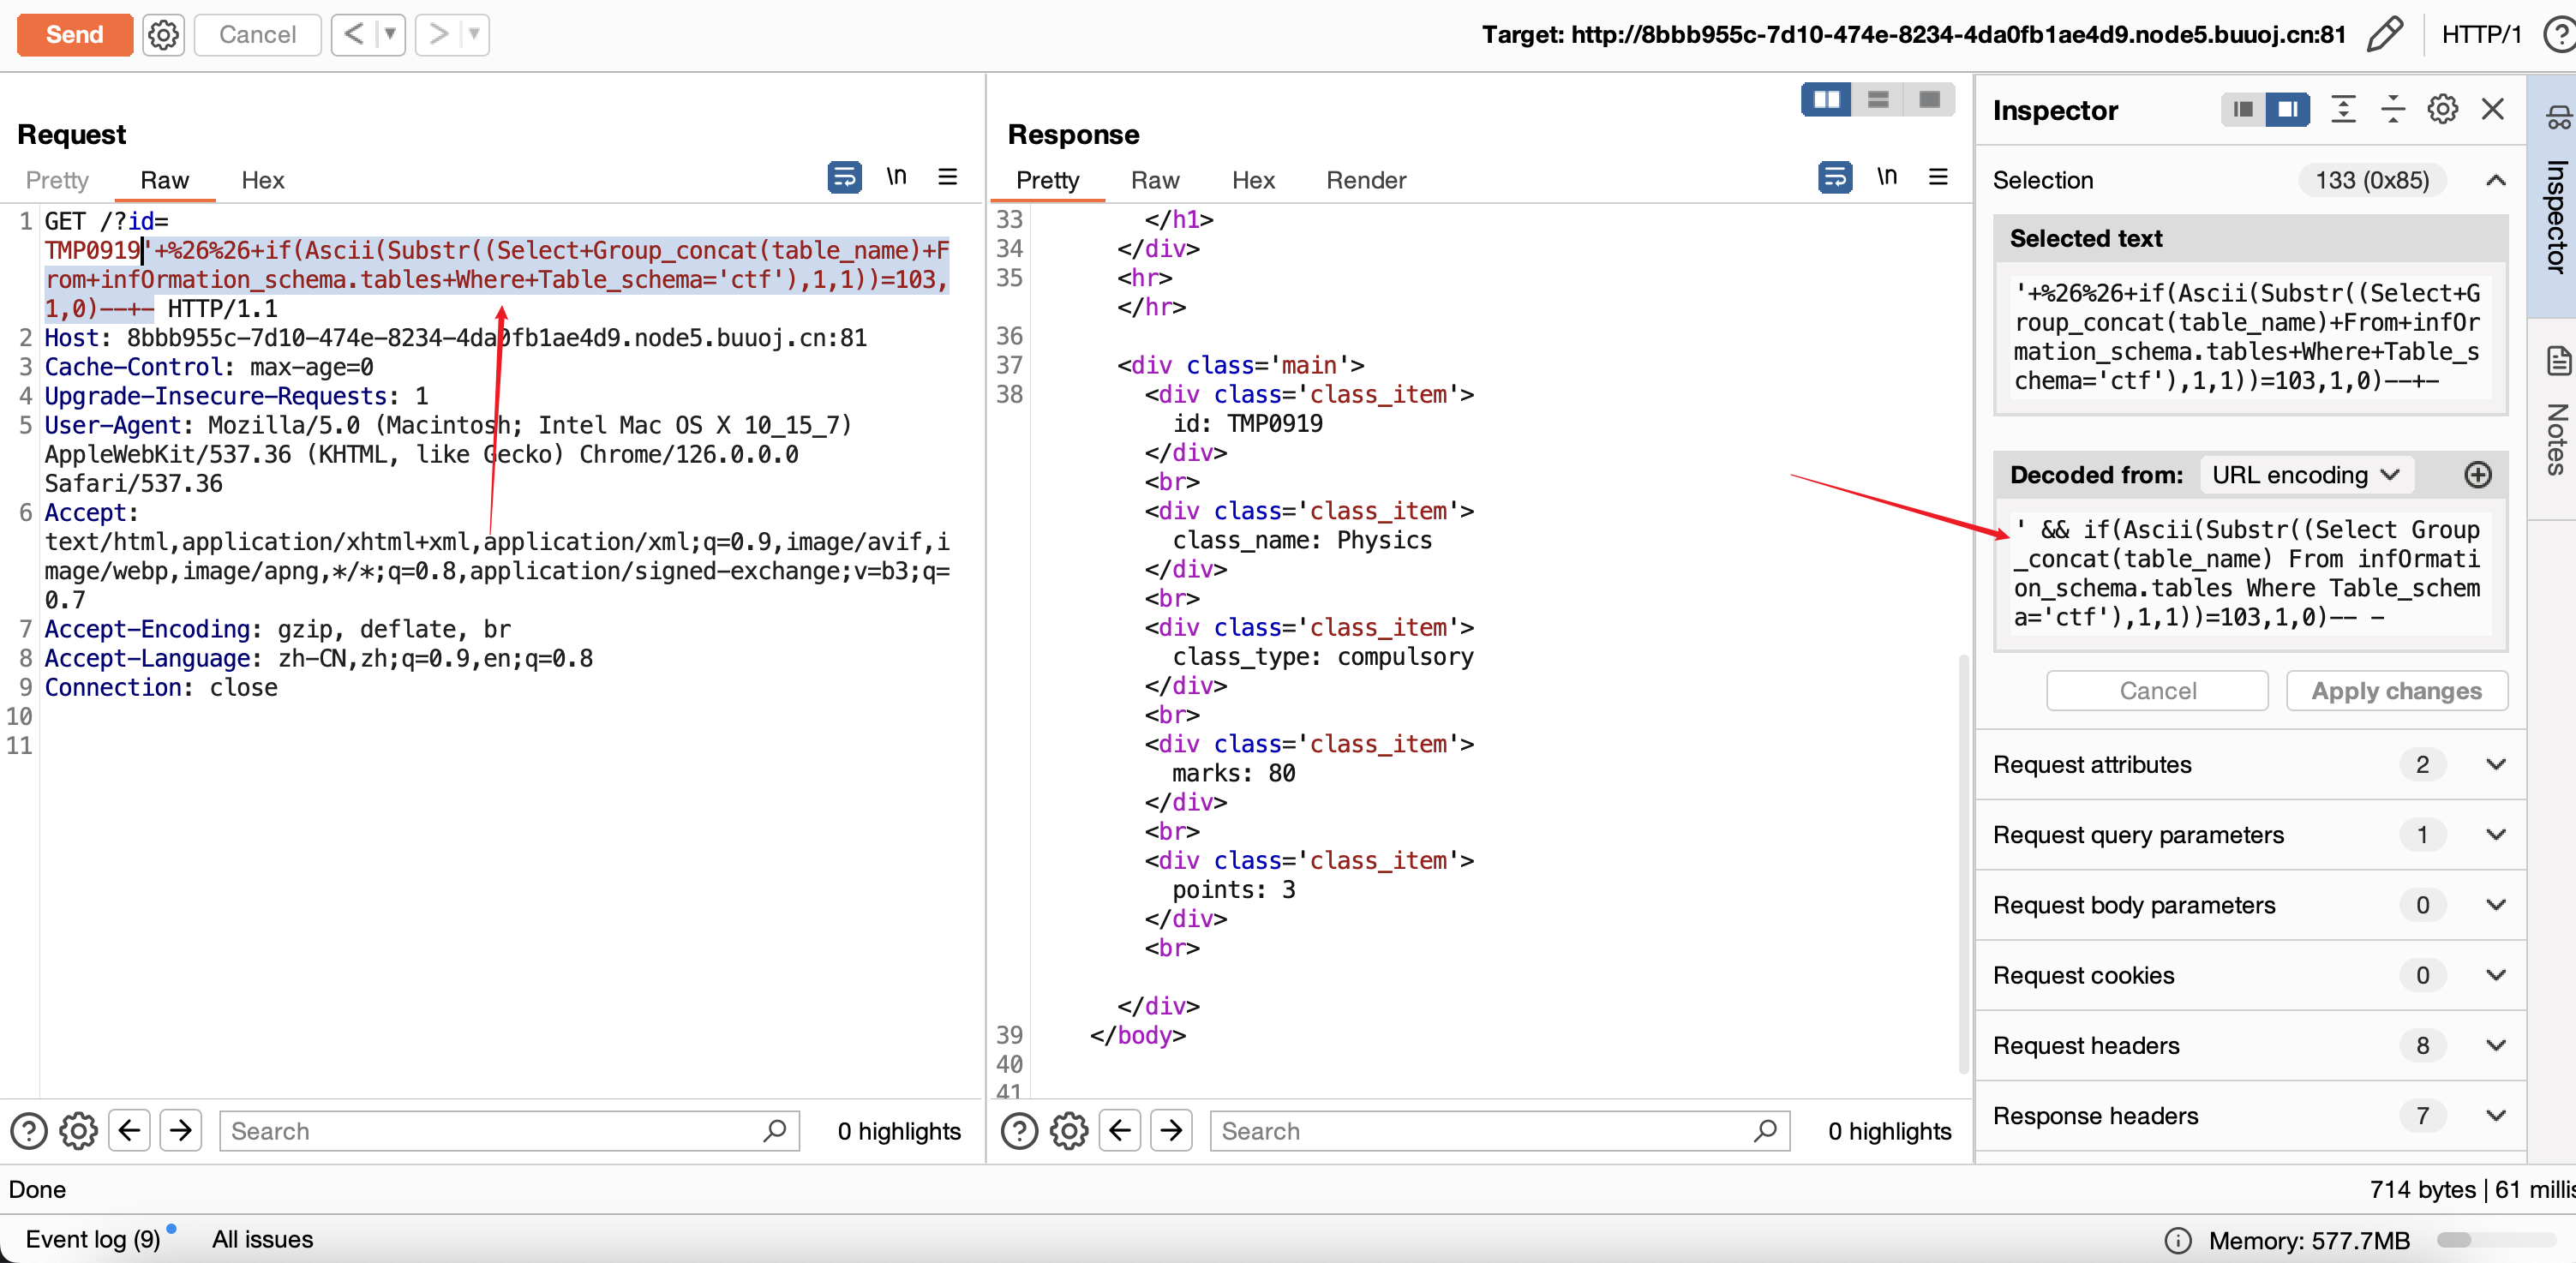
Task: Go forward to next request in history
Action: pyautogui.click(x=437, y=35)
